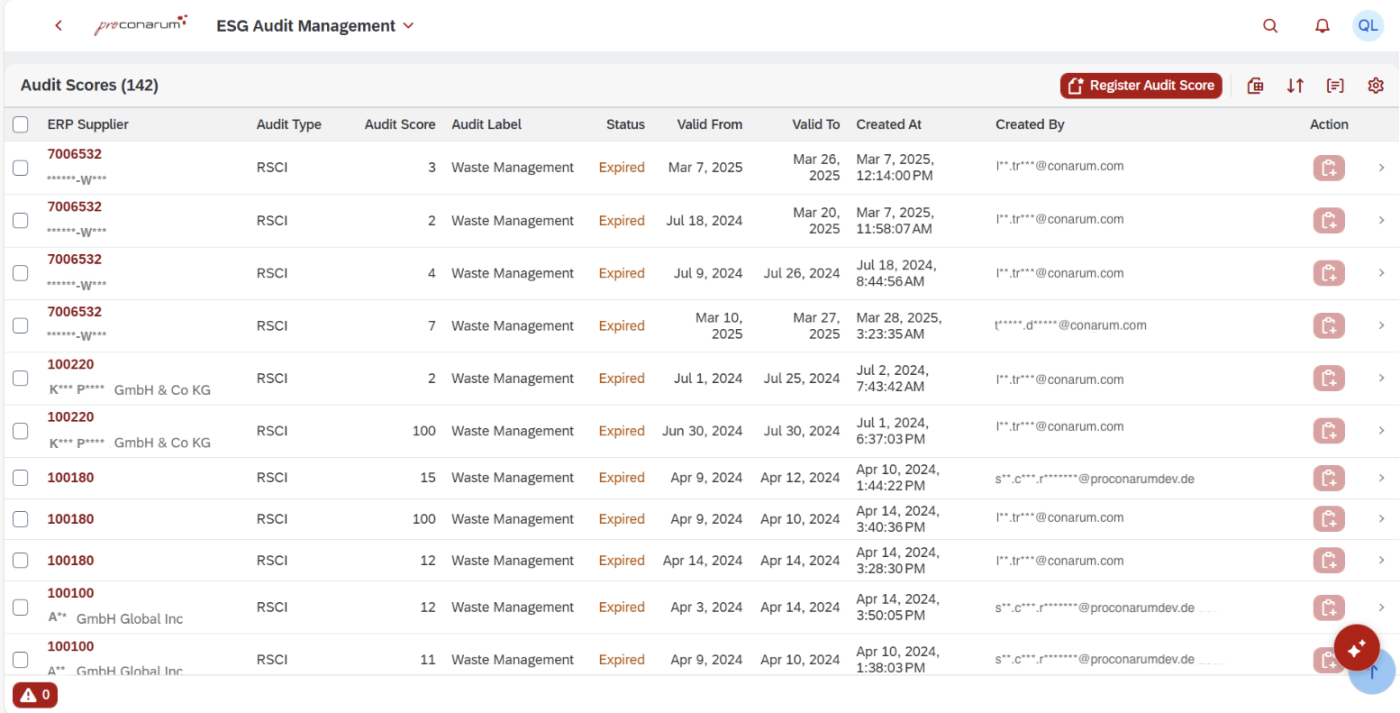Toggle the select-all checkbox in table header
This screenshot has width=1400, height=713.
(x=20, y=125)
